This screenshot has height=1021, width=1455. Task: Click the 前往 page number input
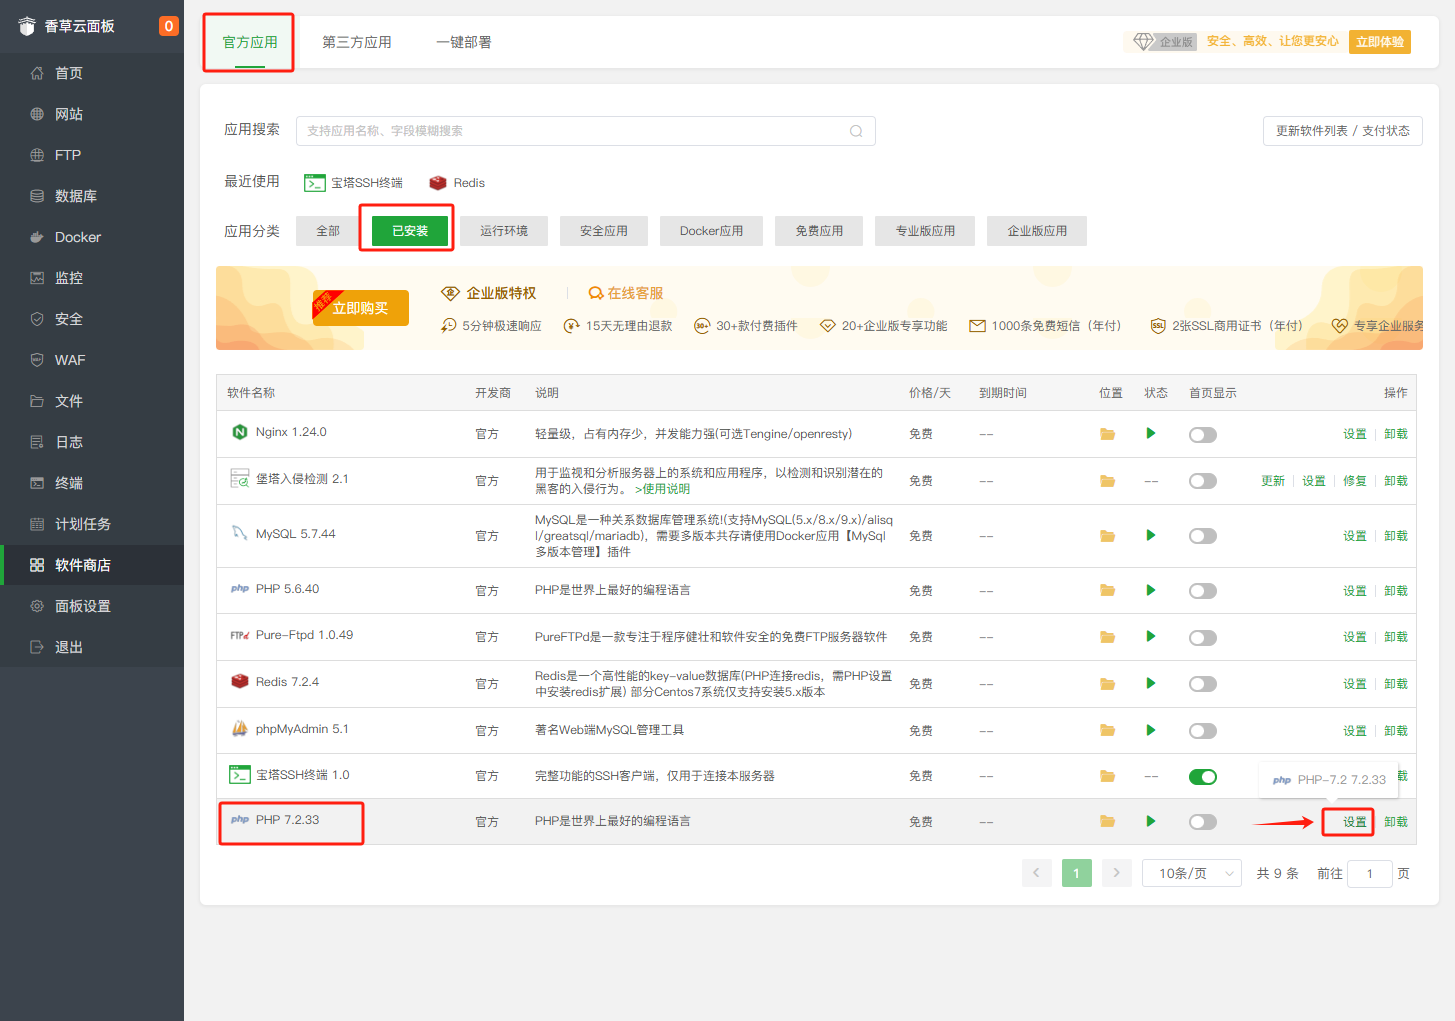1370,874
